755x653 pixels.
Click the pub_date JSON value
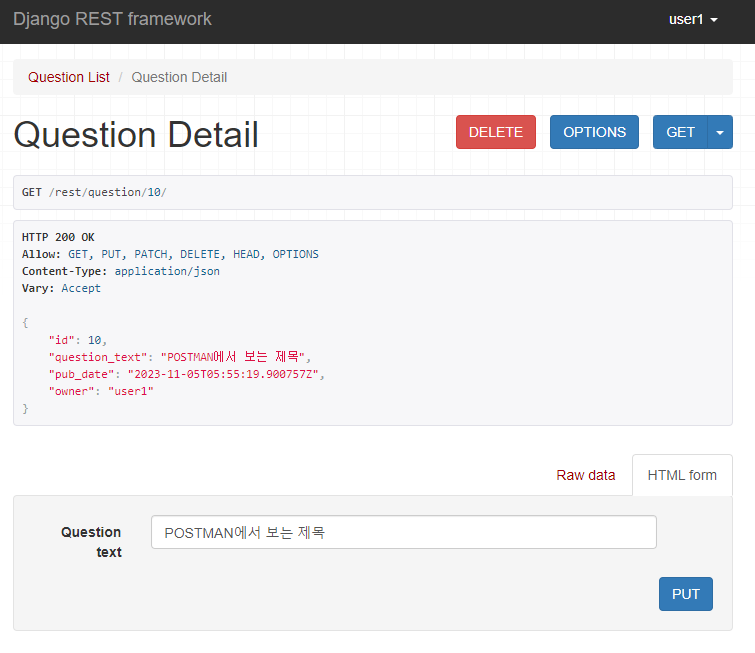tap(223, 375)
